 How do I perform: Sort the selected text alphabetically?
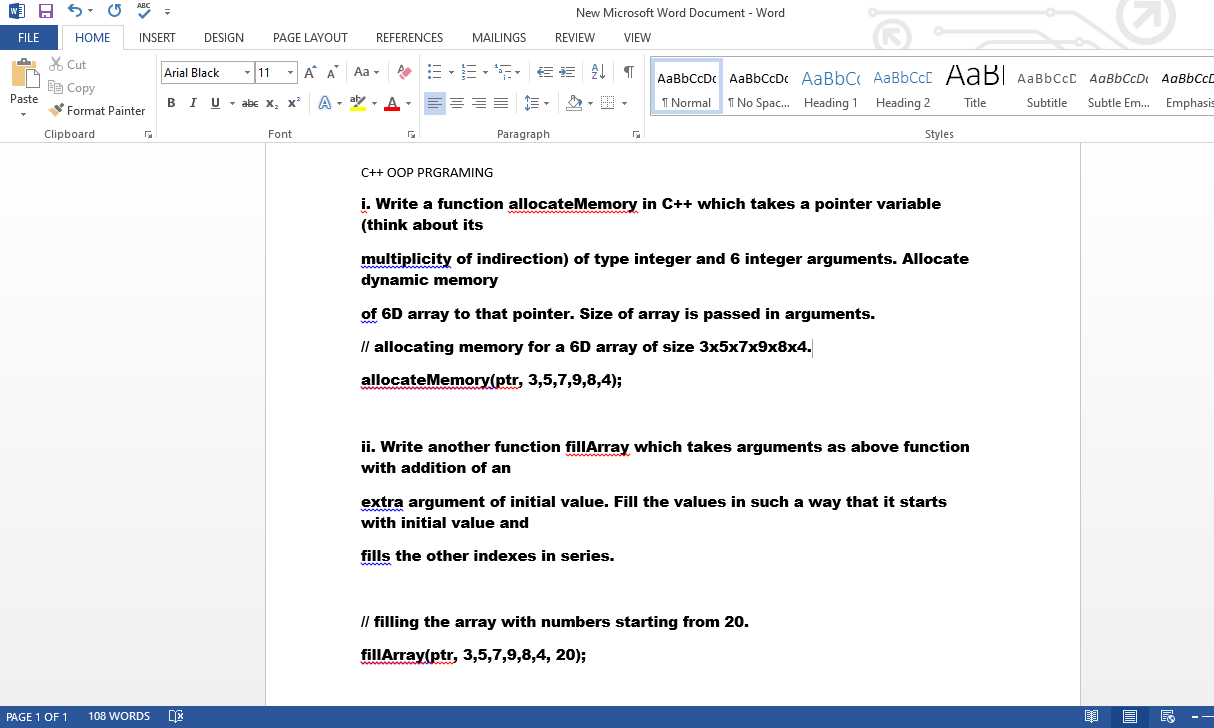click(x=598, y=71)
